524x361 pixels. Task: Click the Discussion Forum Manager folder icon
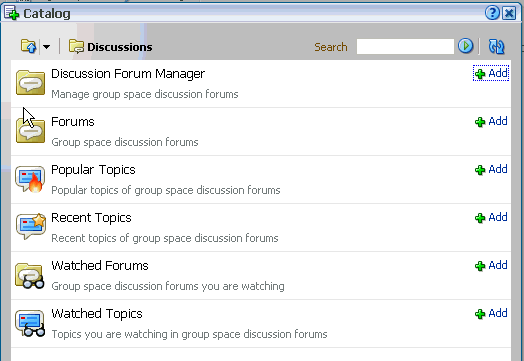coord(30,82)
